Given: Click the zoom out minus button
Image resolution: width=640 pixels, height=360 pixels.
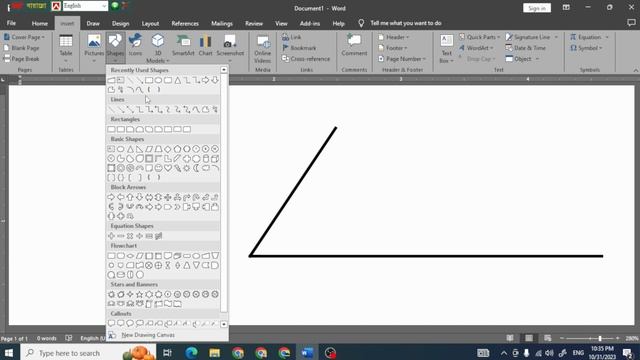Looking at the screenshot, I should [562, 338].
